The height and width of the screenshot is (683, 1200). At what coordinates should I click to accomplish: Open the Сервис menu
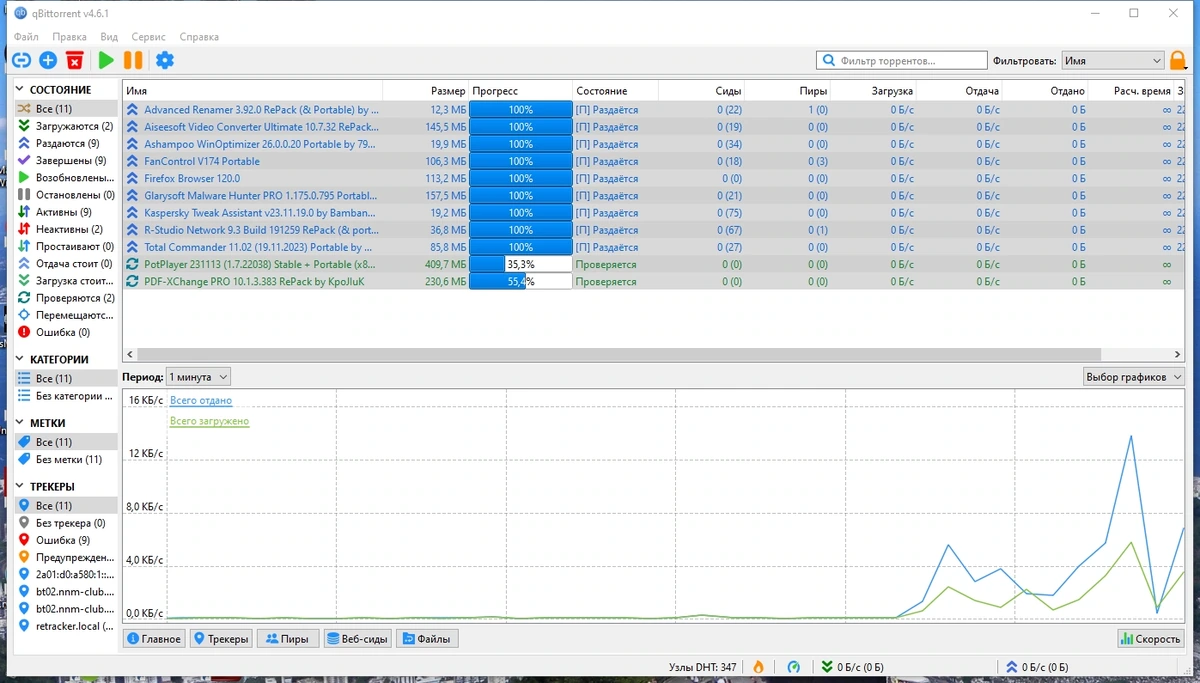149,37
